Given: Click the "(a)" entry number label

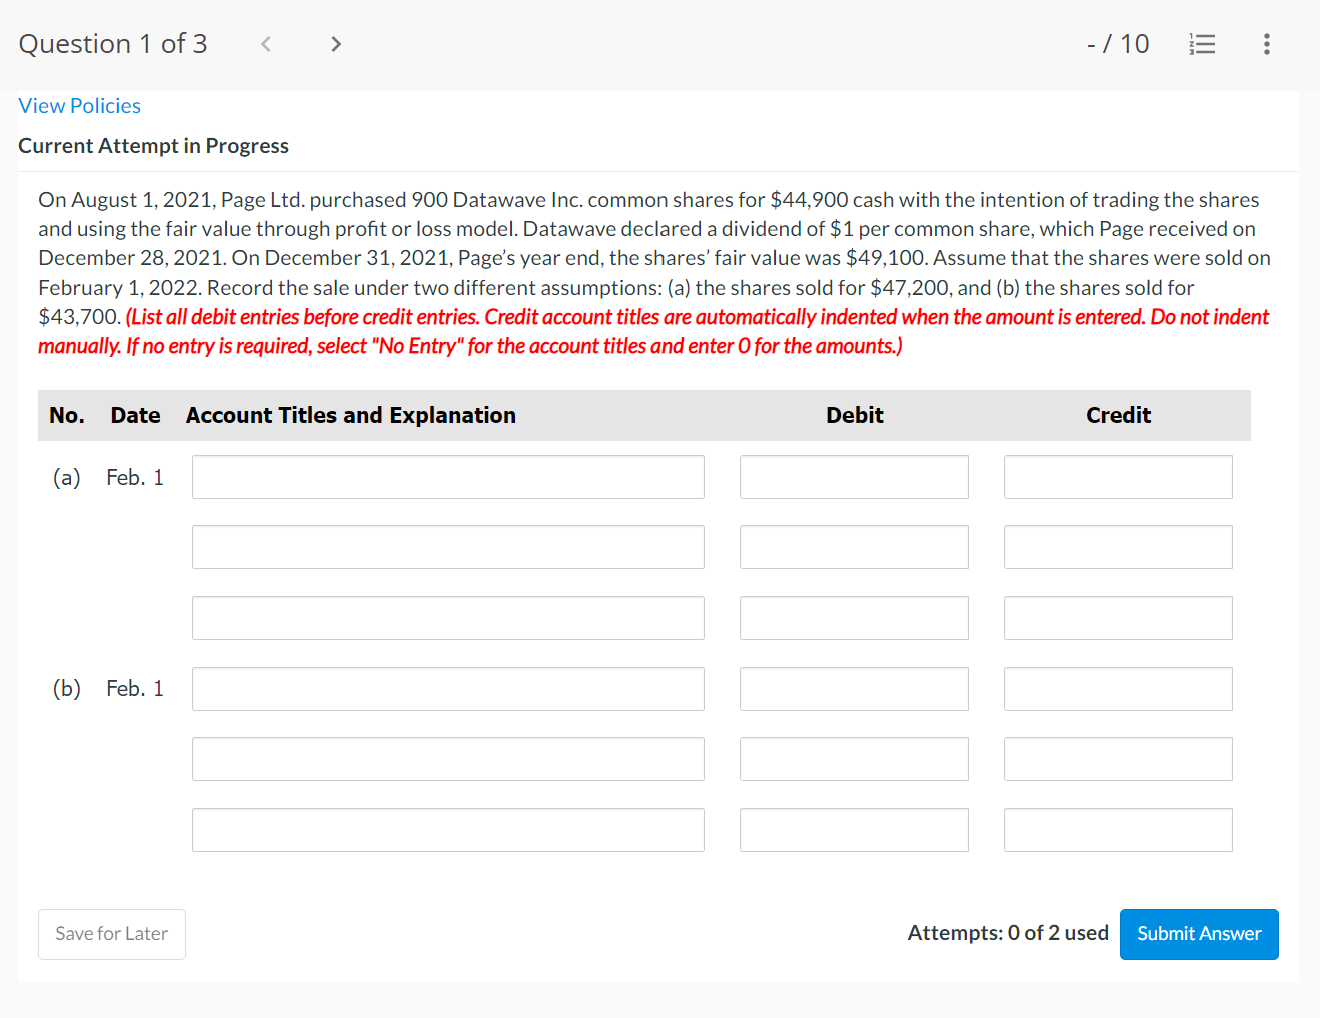Looking at the screenshot, I should [x=67, y=477].
